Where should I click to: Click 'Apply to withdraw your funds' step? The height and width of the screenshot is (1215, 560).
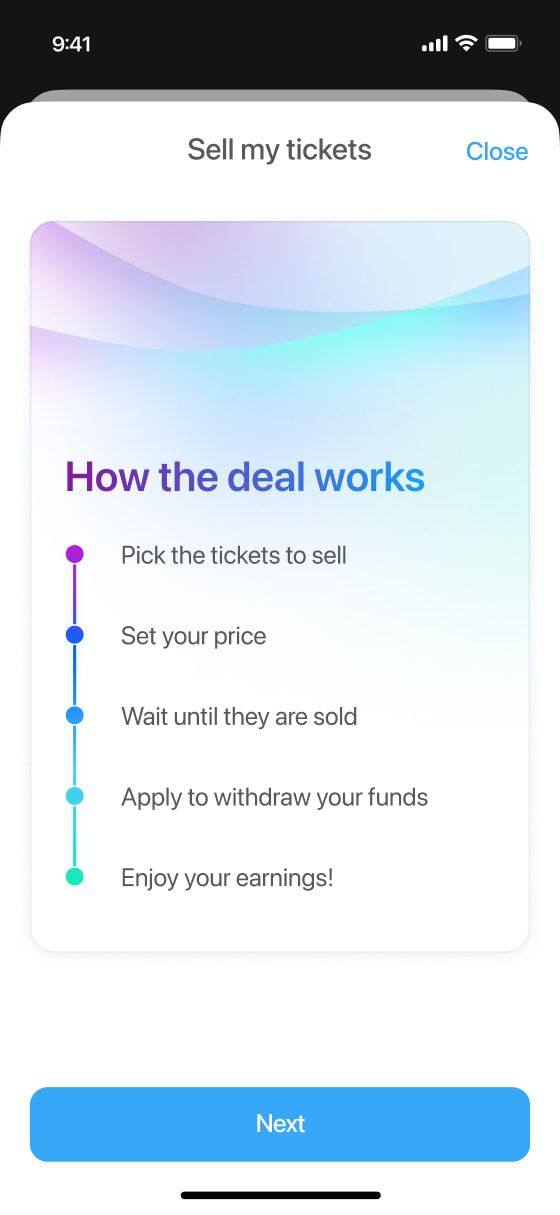coord(275,797)
